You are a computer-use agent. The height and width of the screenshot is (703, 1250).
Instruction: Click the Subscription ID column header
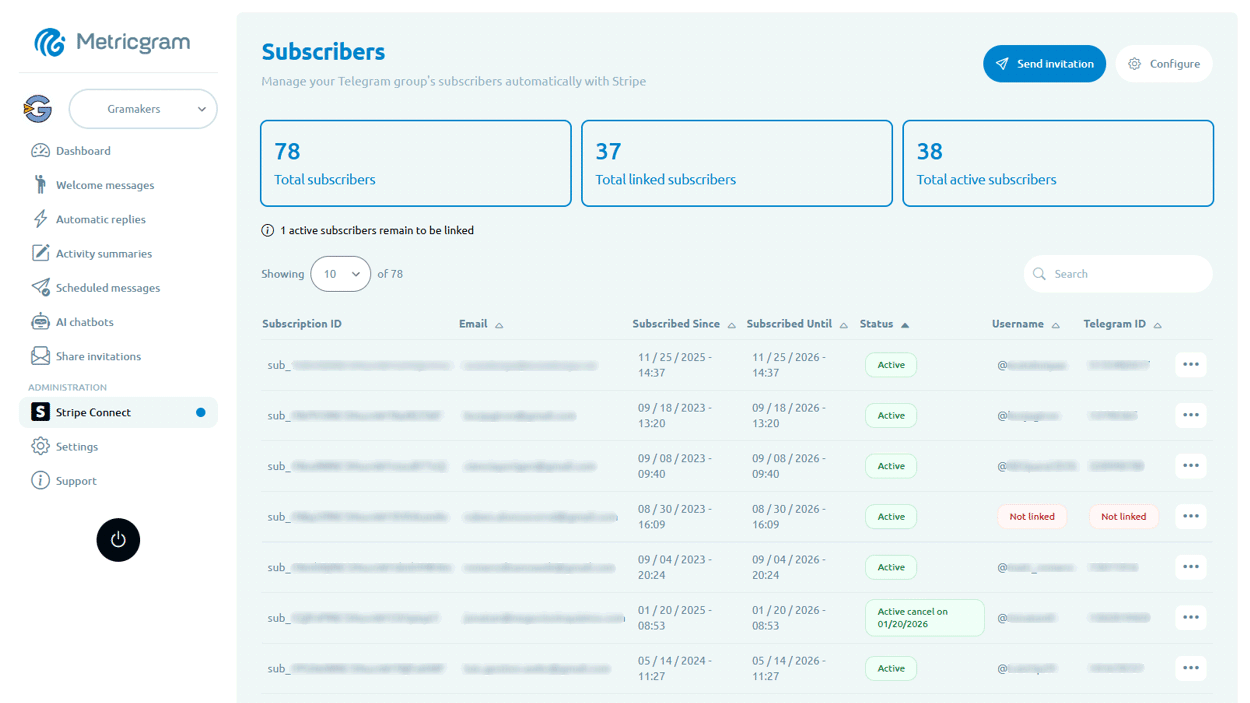pyautogui.click(x=302, y=324)
